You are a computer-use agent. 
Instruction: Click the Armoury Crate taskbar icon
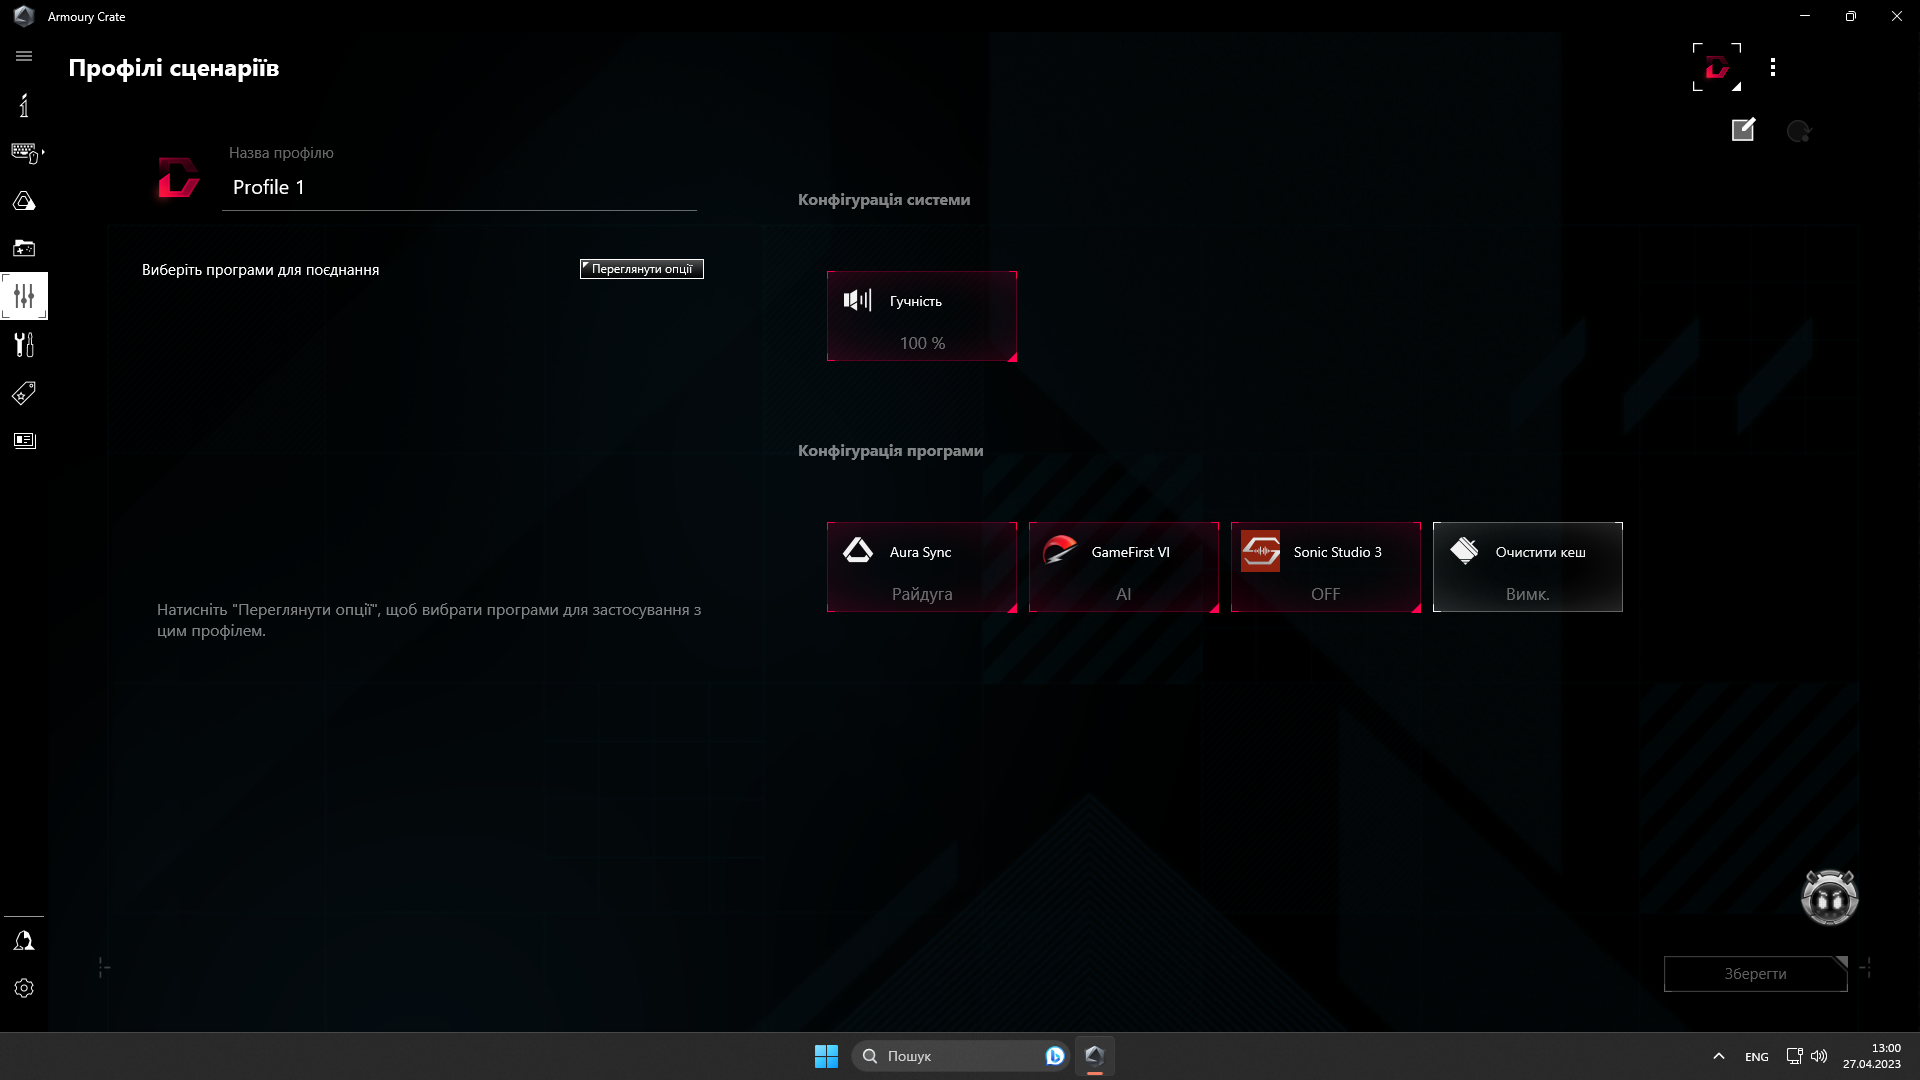pos(1095,1056)
